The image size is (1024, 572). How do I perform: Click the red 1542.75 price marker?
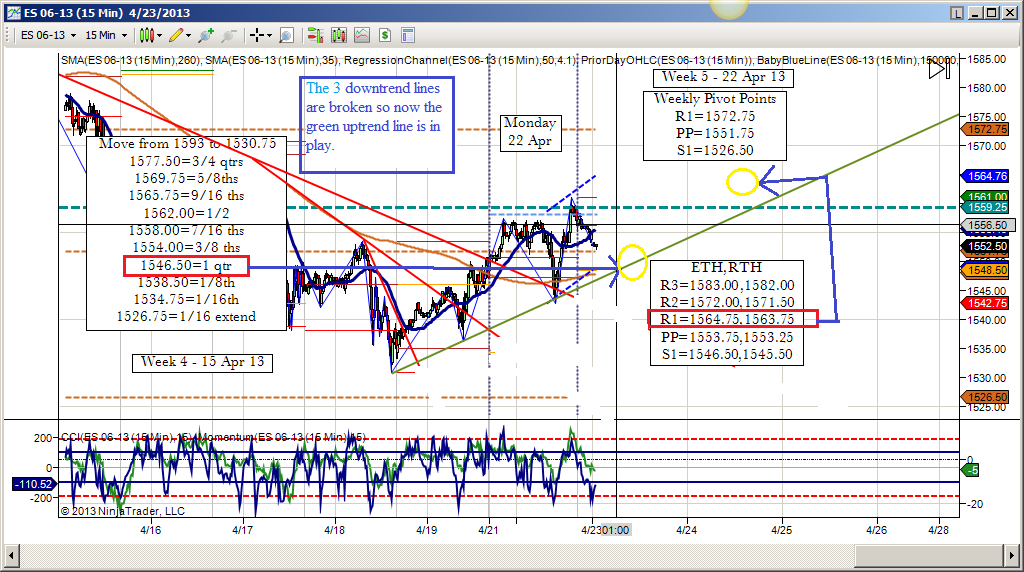pyautogui.click(x=985, y=303)
